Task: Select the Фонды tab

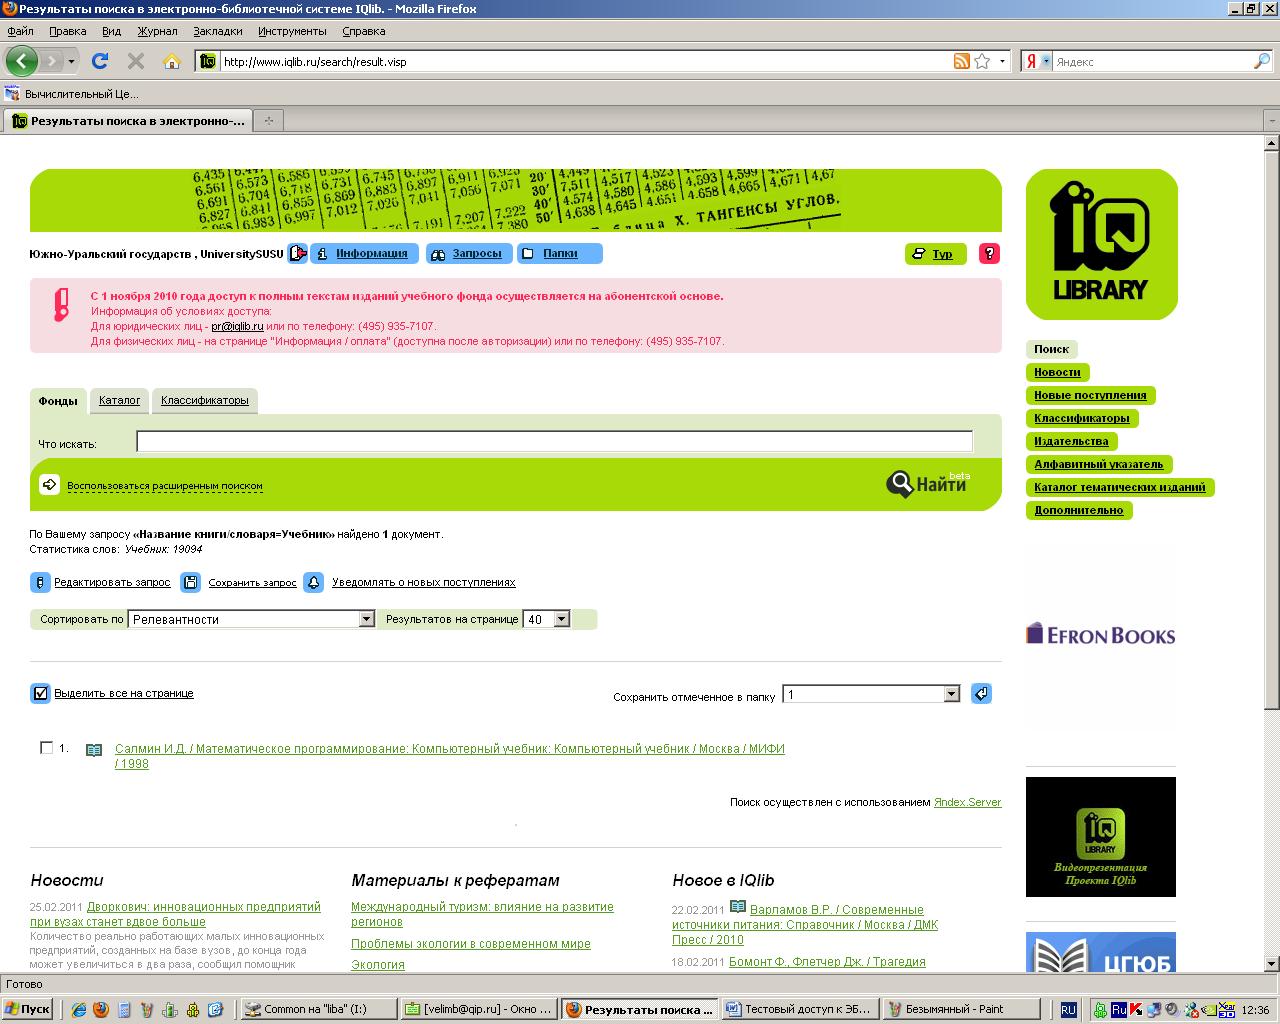Action: click(58, 400)
